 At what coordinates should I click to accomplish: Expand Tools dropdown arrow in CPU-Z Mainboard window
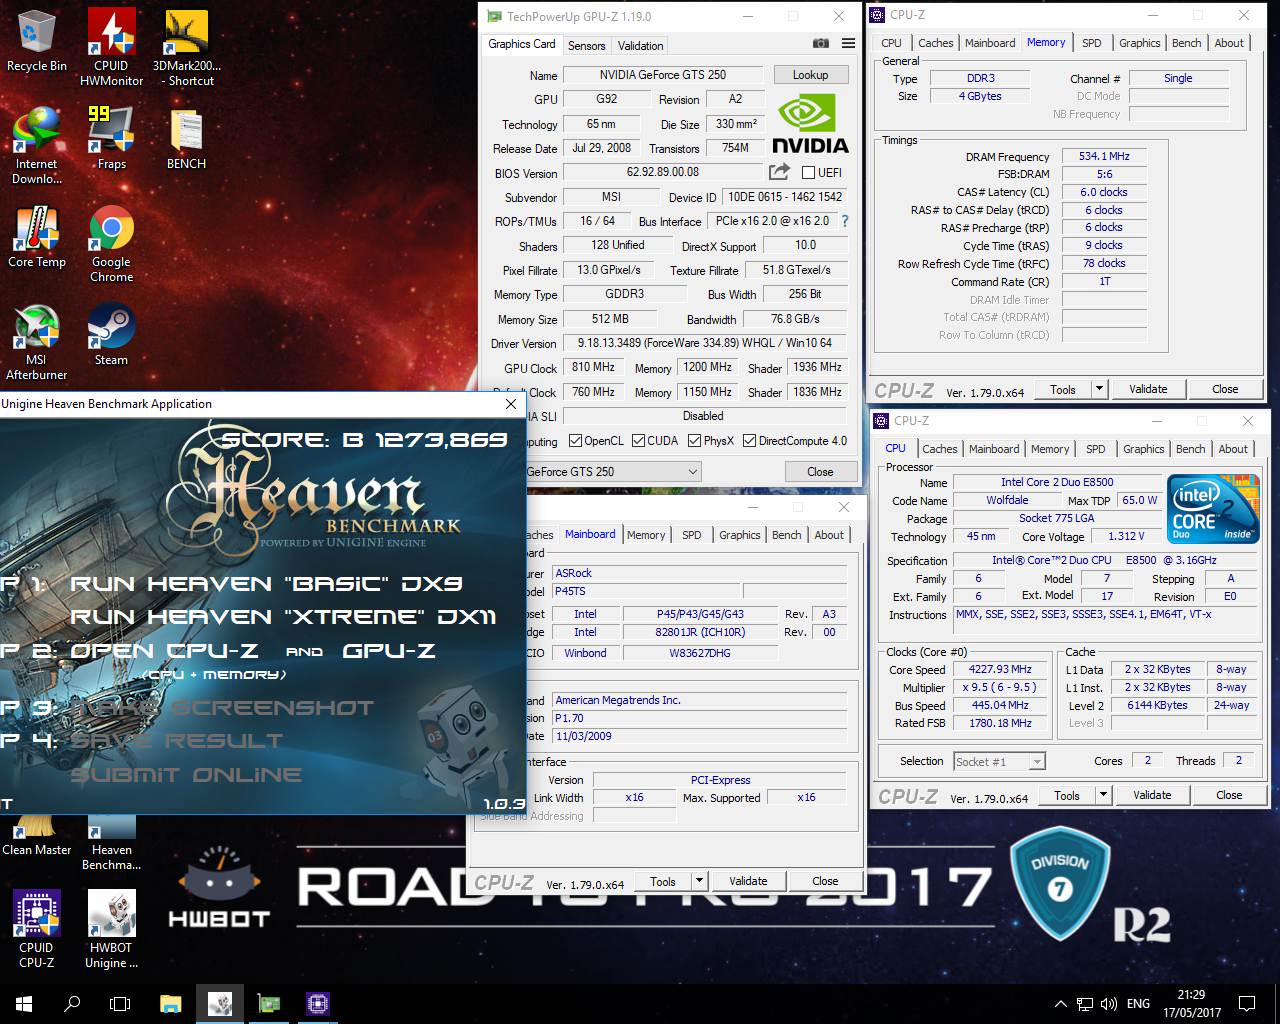(699, 881)
